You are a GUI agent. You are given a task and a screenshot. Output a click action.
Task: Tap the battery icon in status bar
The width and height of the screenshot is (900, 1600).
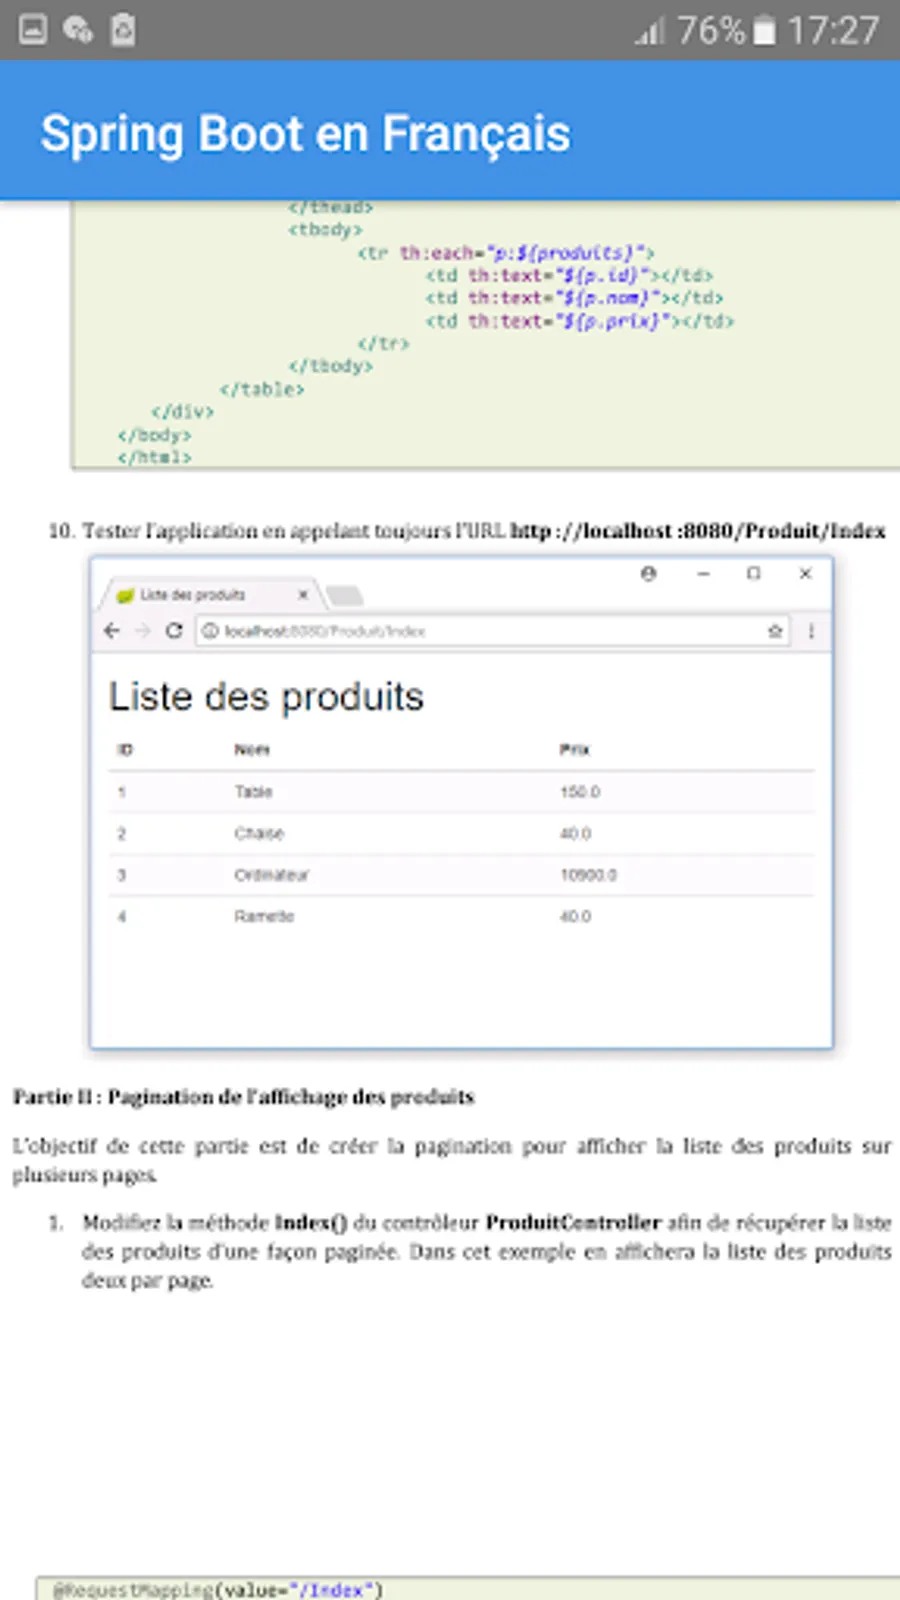(764, 31)
